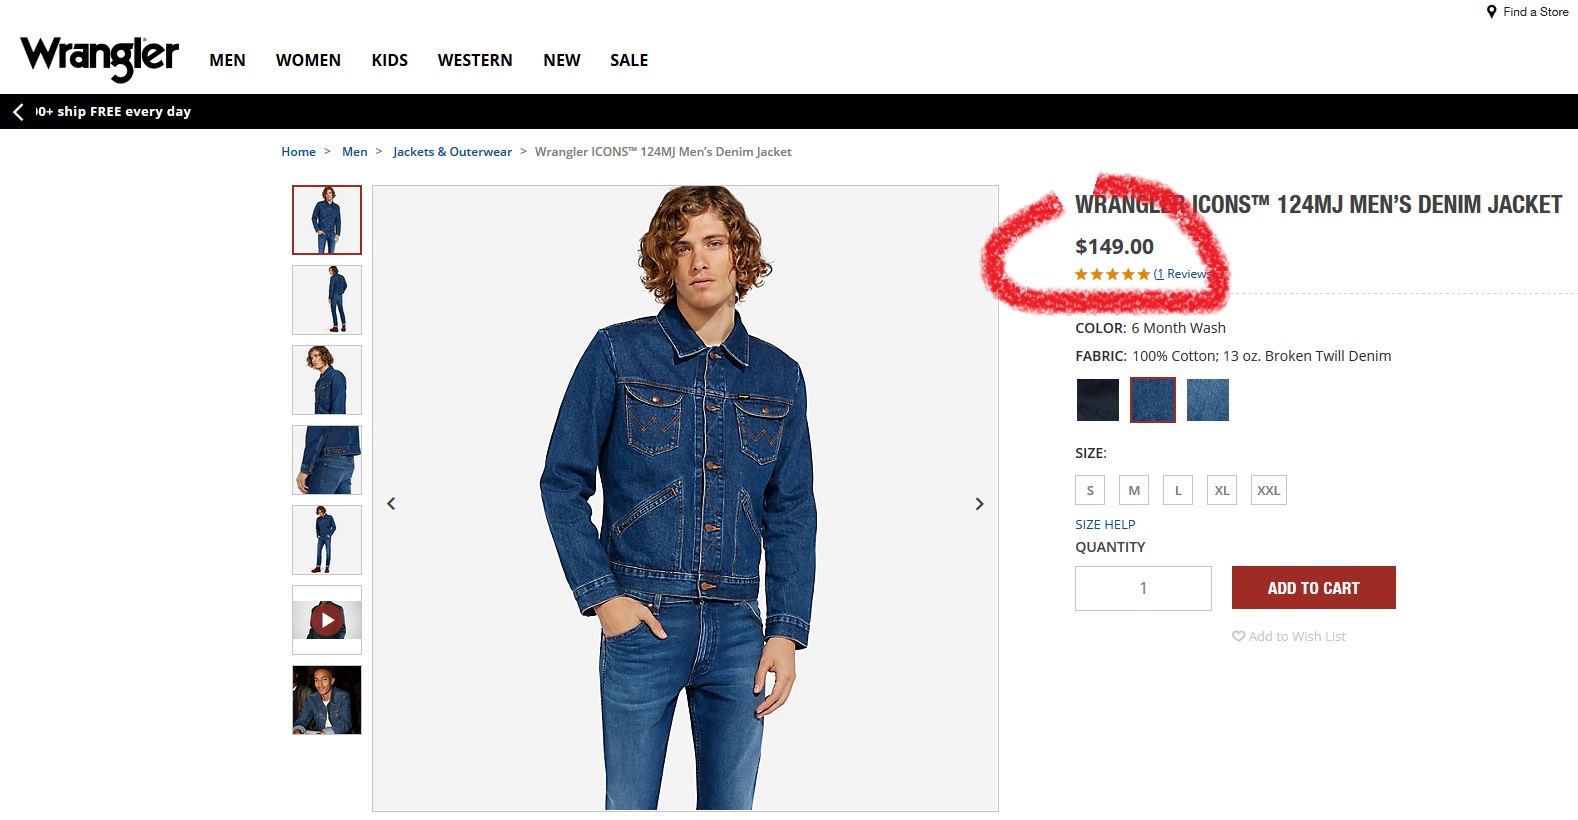
Task: Open the MEN navigation menu
Action: click(227, 60)
